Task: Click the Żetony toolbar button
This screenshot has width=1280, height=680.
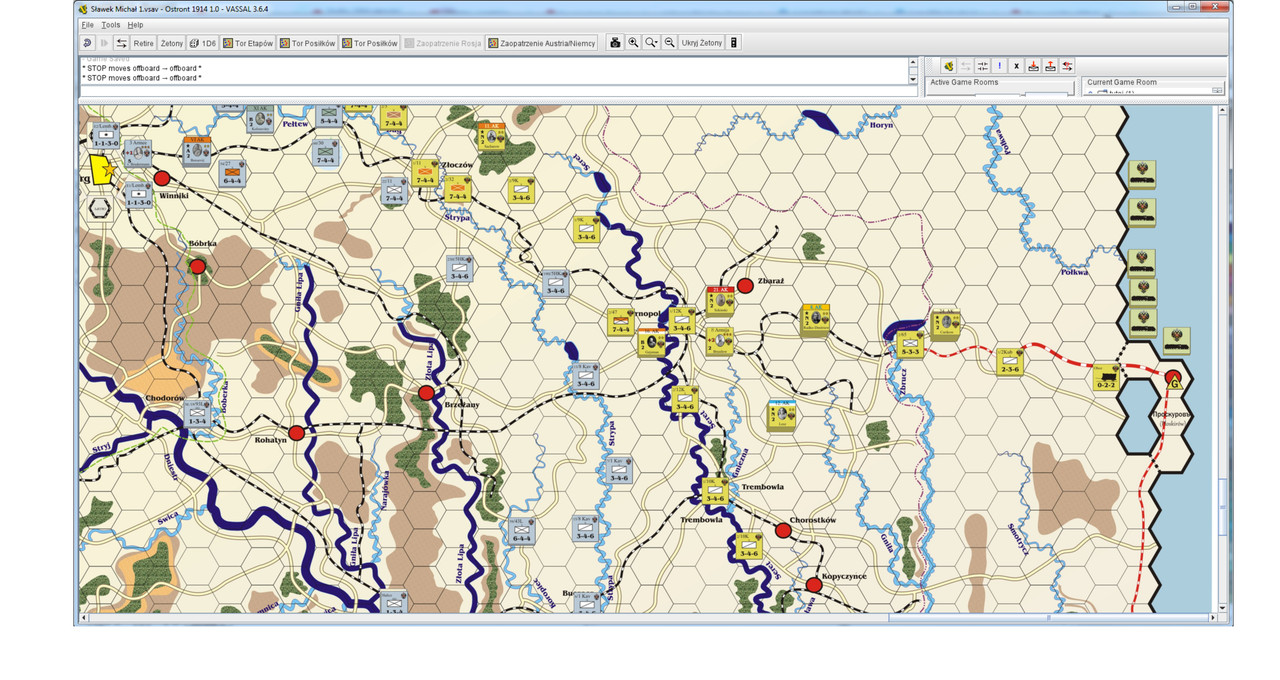Action: [172, 43]
